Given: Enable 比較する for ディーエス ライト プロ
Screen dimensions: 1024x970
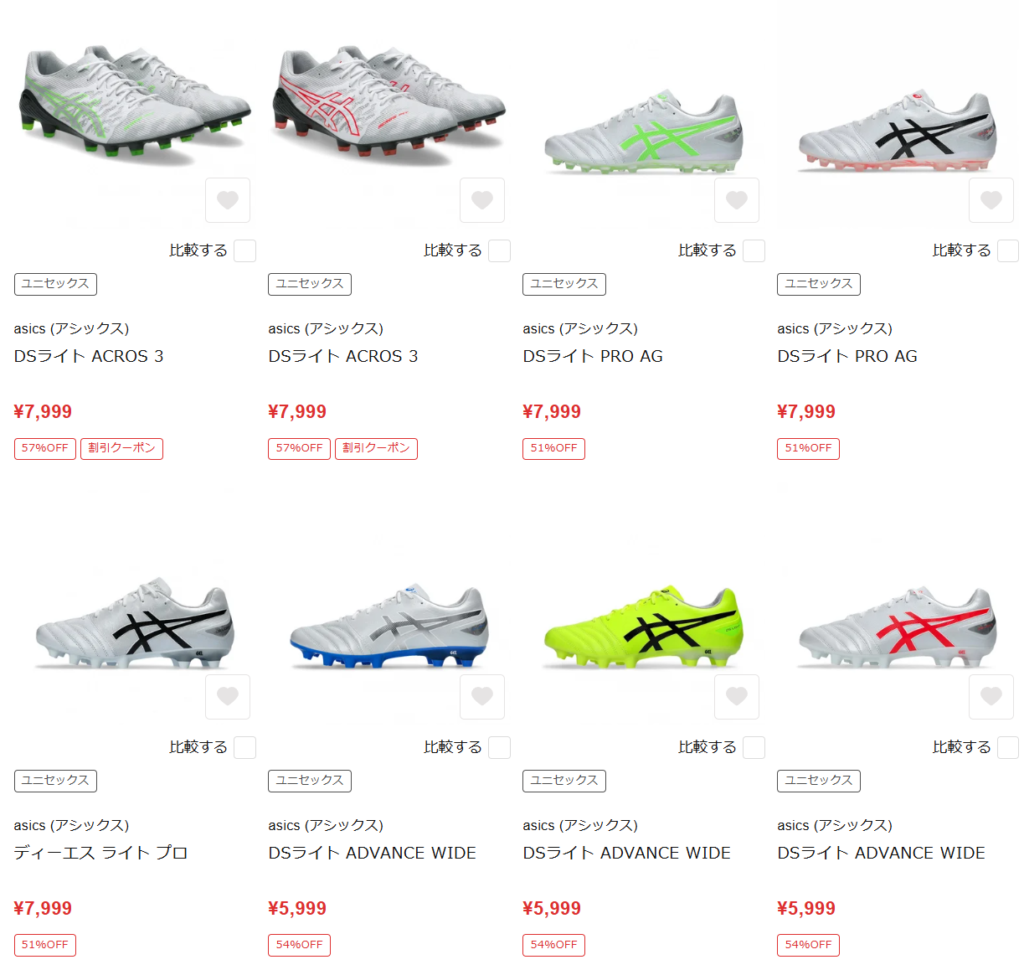Looking at the screenshot, I should click(x=245, y=747).
